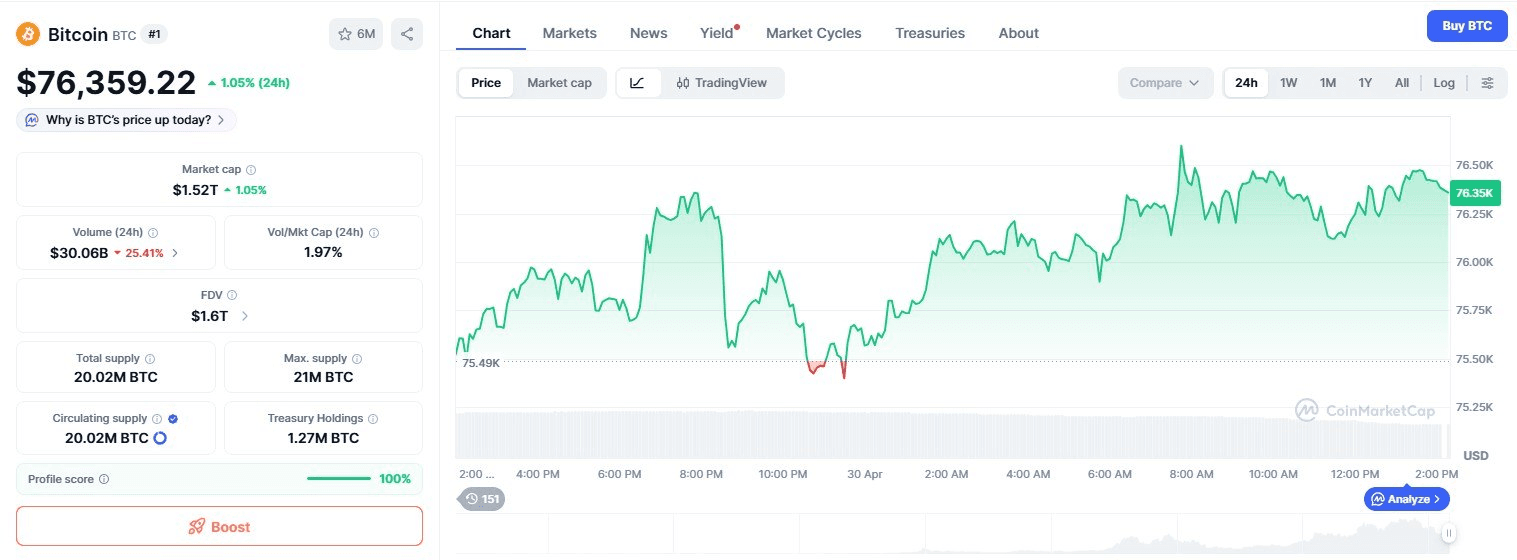The height and width of the screenshot is (560, 1517).
Task: Open chart settings sliders icon
Action: [x=1488, y=83]
